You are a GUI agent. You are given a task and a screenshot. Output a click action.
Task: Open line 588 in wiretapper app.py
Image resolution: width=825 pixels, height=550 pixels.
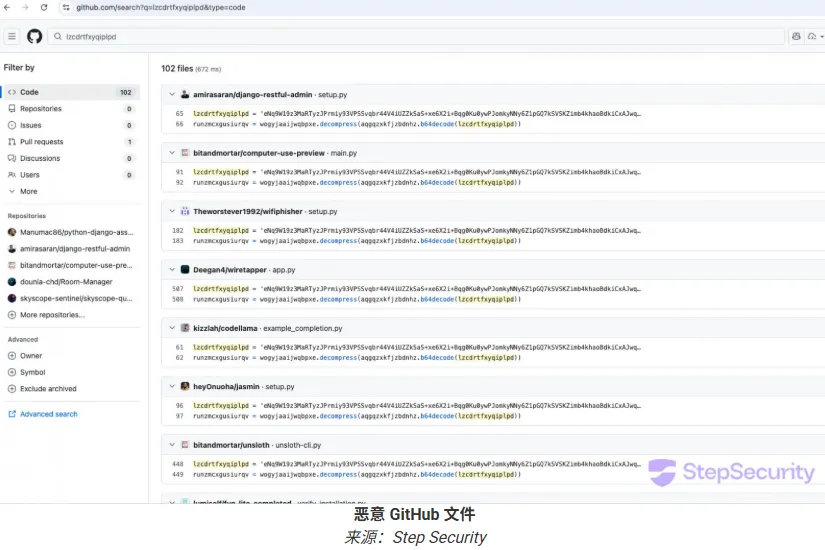pos(178,299)
